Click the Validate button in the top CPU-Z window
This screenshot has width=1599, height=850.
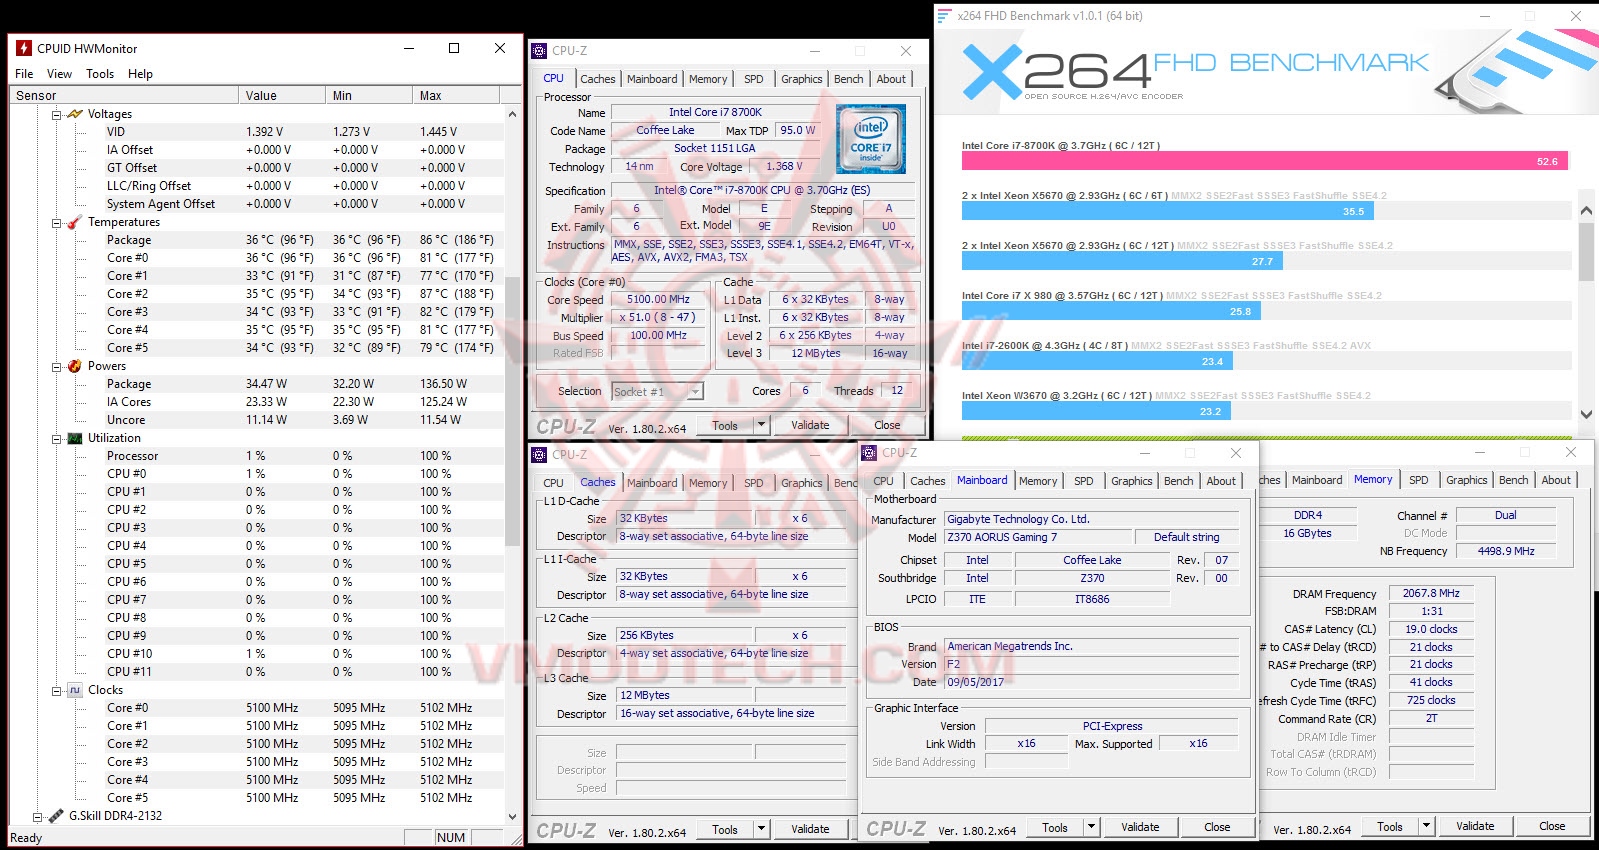click(810, 425)
